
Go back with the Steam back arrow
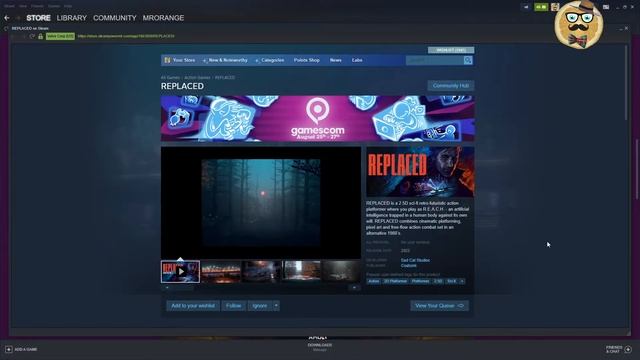pyautogui.click(x=7, y=18)
